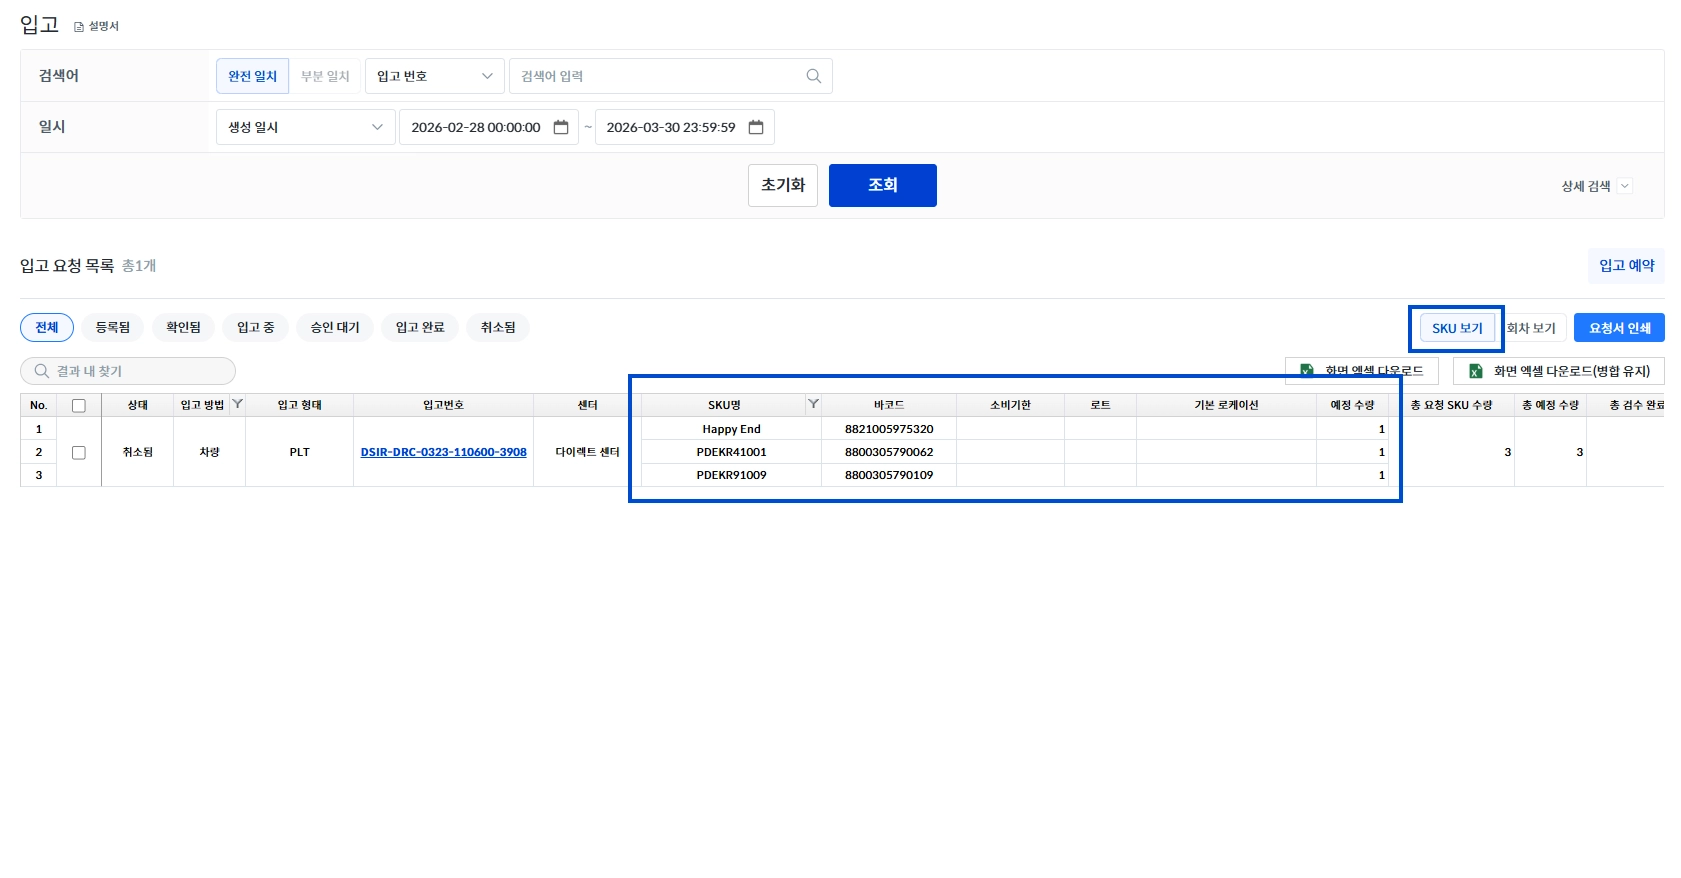Click the PLT inbound type cell
The image size is (1681, 878).
coord(299,452)
